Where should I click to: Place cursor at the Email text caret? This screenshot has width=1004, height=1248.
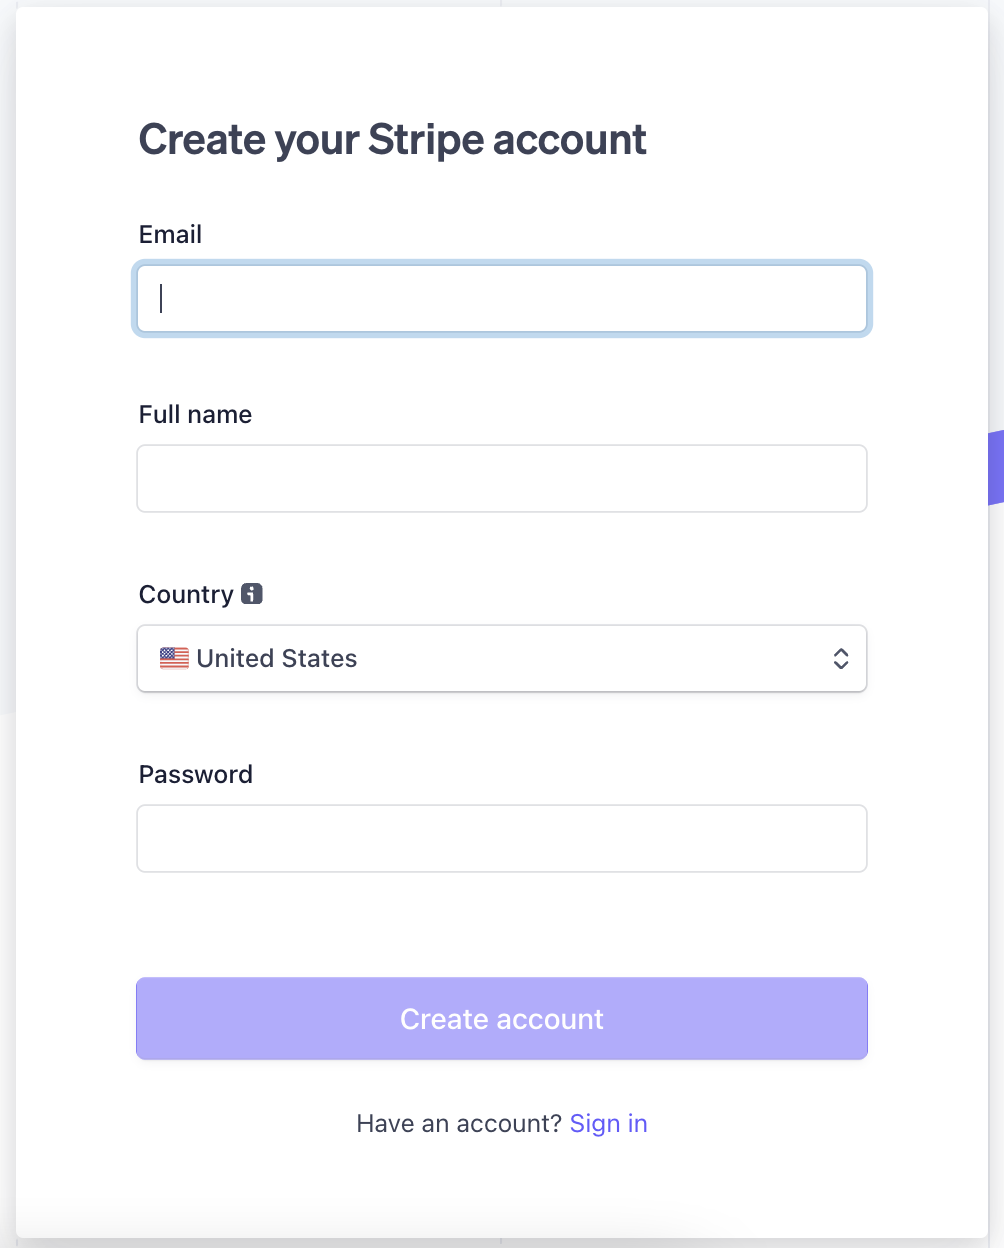coord(161,298)
